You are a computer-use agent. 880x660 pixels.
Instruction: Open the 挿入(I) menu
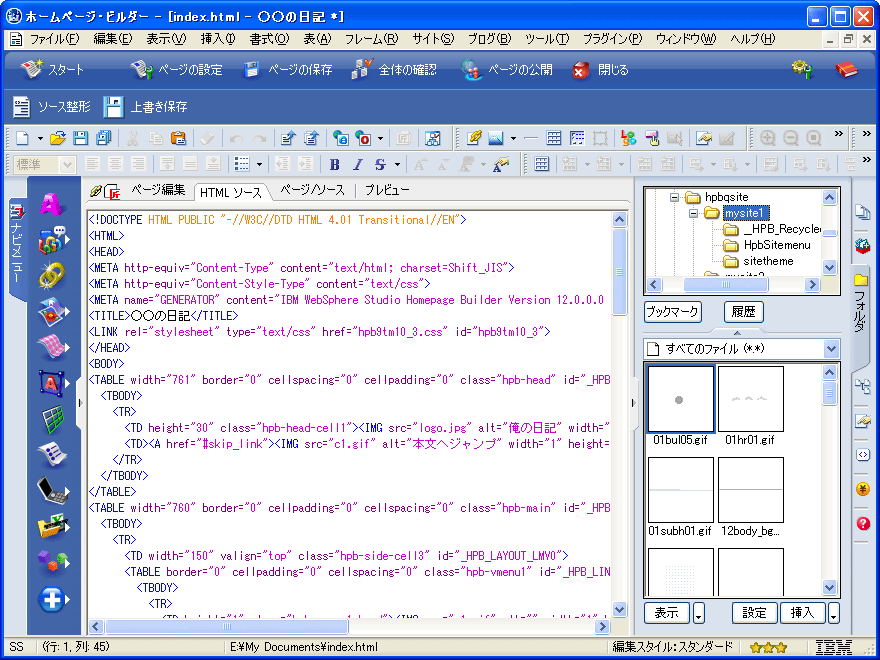218,39
